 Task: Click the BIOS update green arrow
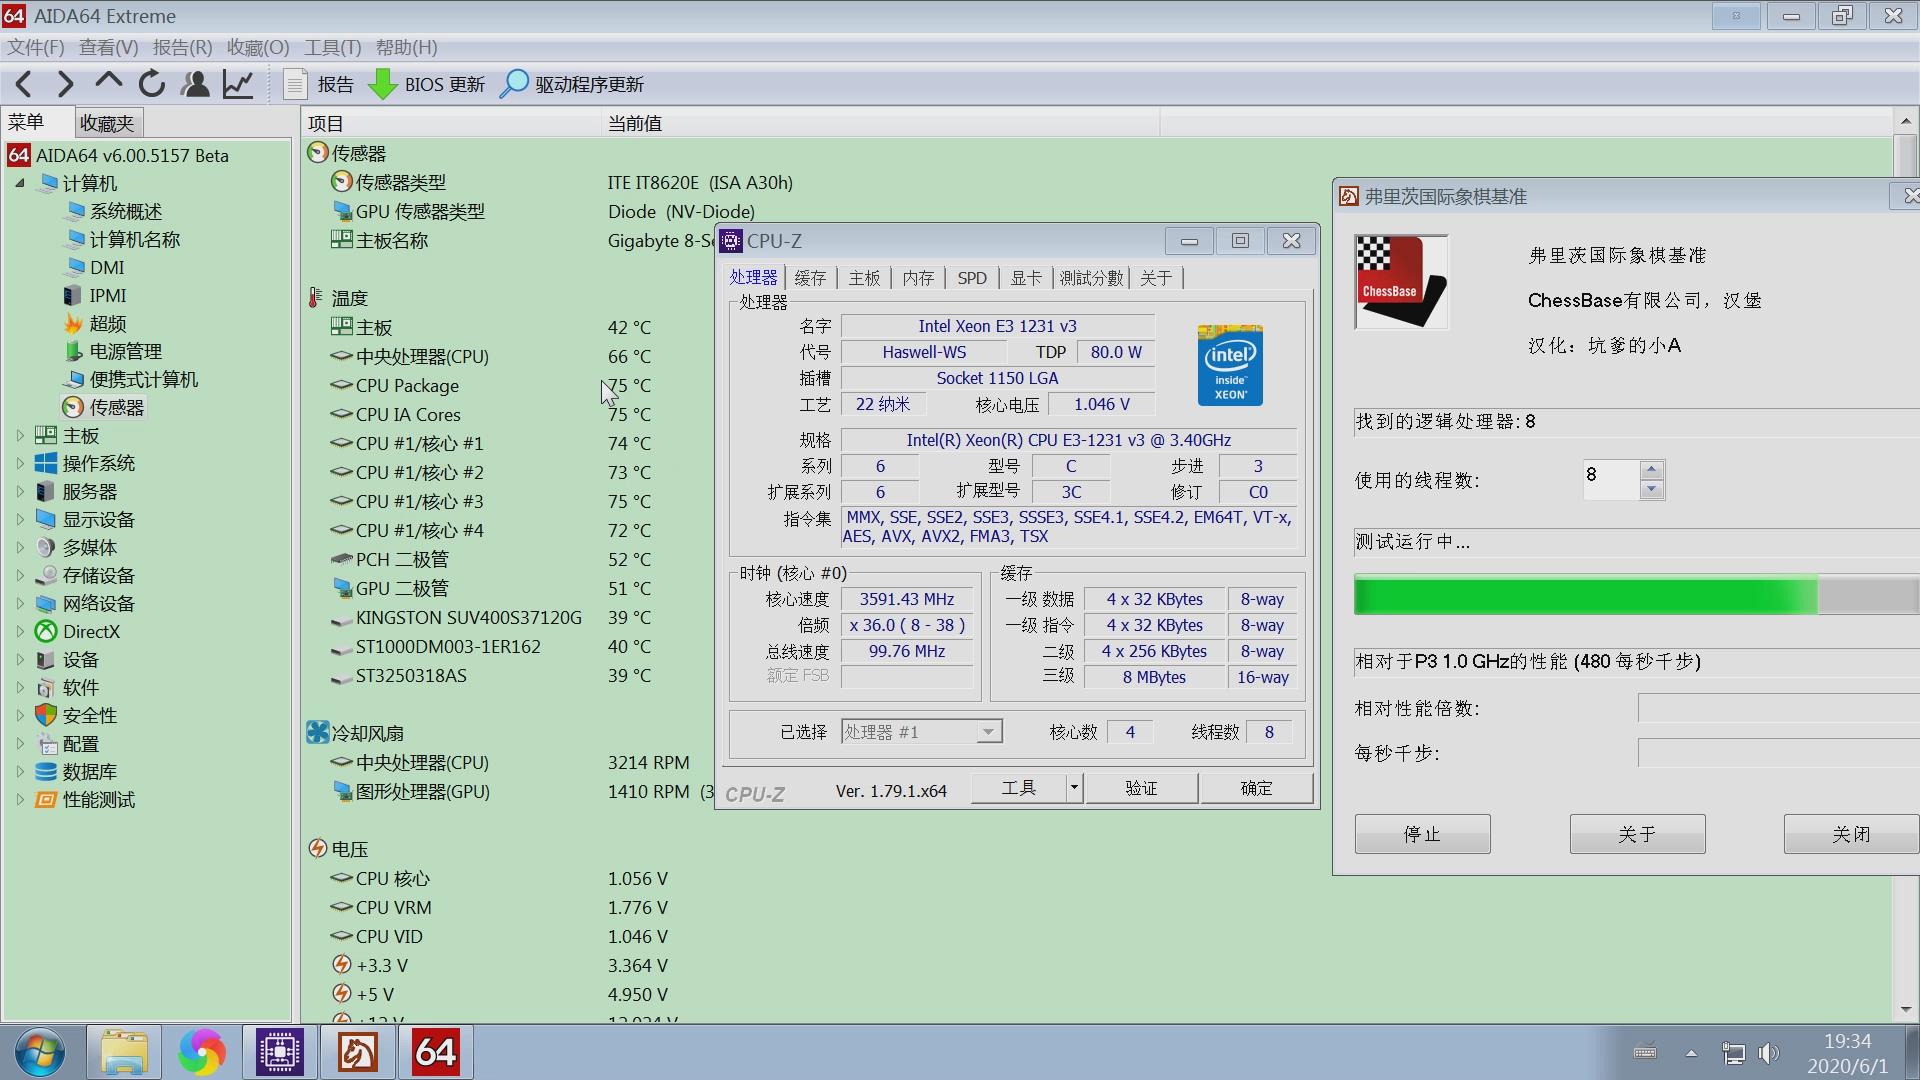[382, 85]
